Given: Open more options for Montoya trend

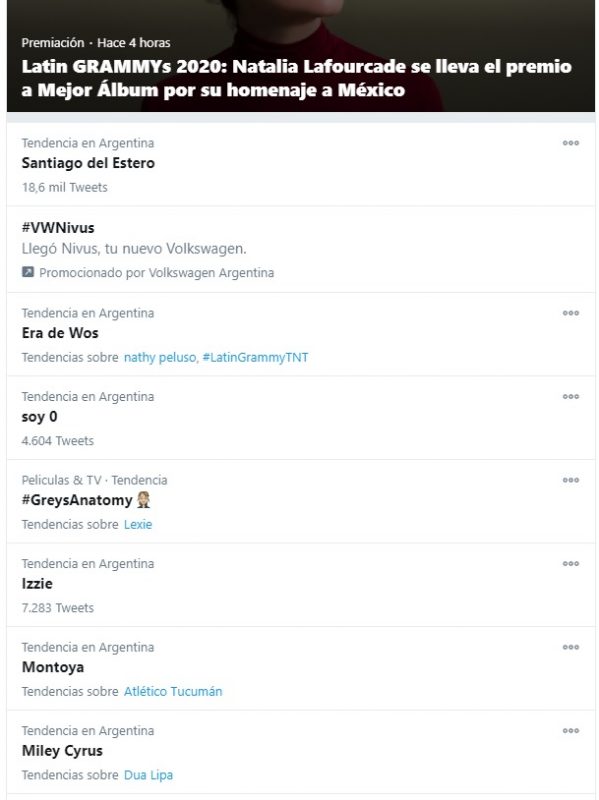Looking at the screenshot, I should 570,647.
